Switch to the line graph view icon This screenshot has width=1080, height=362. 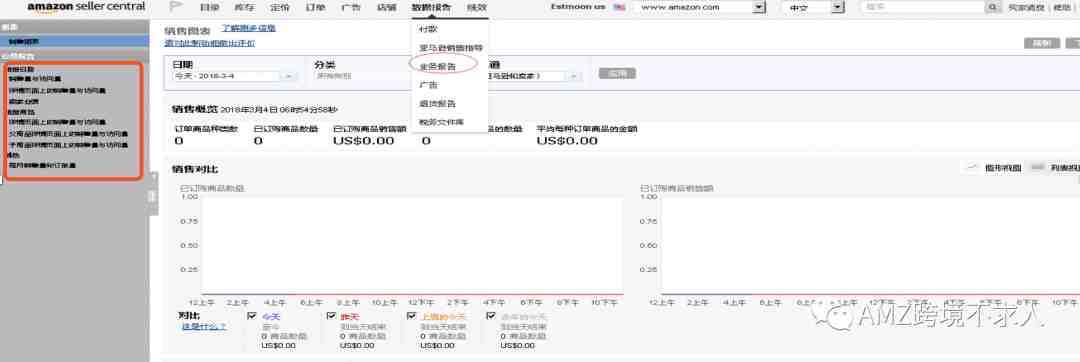pyautogui.click(x=973, y=167)
